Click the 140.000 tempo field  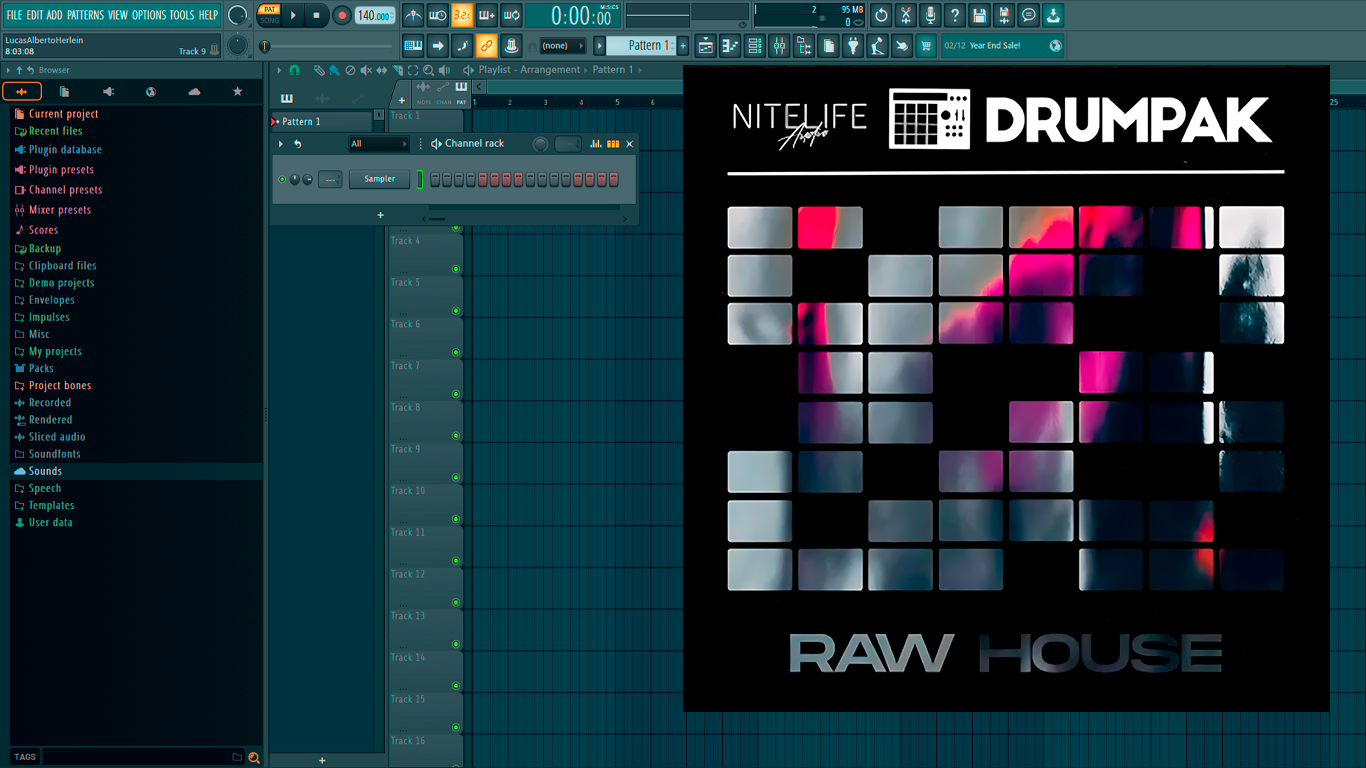[374, 15]
